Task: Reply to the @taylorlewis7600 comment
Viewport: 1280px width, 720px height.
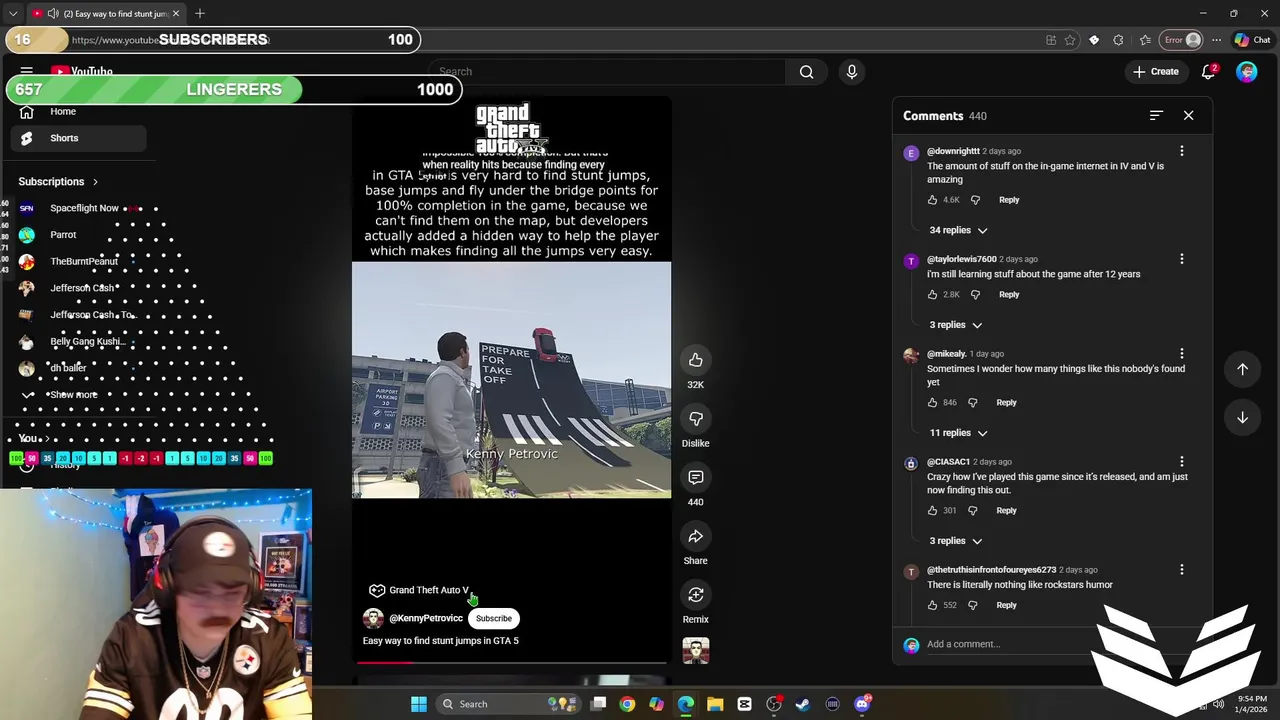Action: click(1009, 295)
